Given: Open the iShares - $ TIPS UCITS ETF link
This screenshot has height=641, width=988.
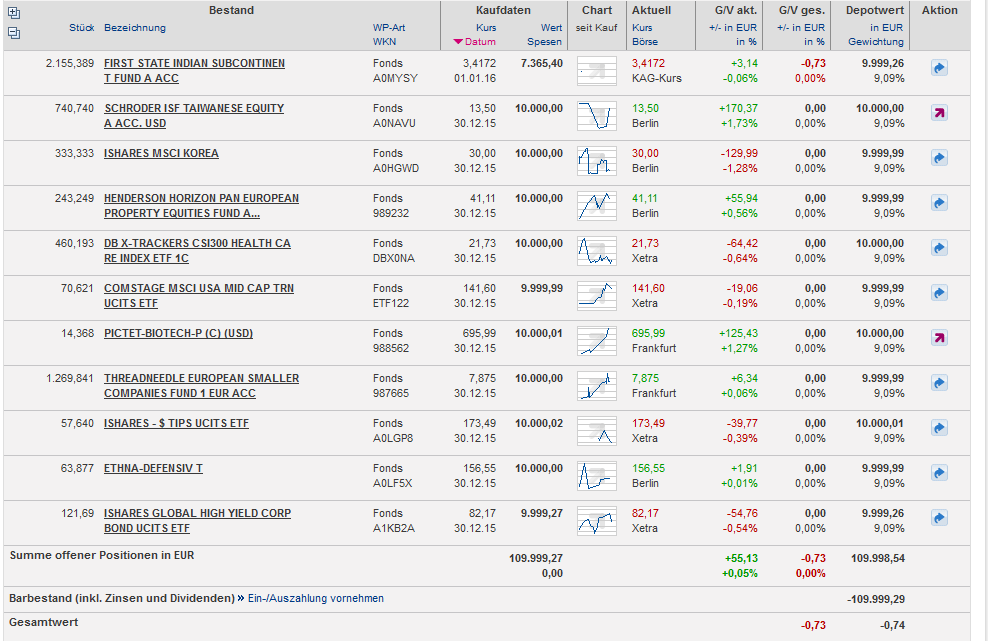Looking at the screenshot, I should coord(176,423).
